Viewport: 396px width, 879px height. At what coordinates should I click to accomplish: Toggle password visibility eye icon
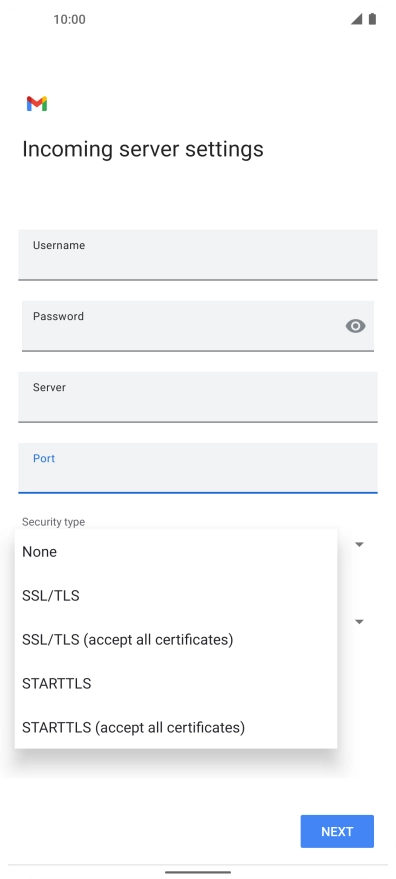[x=356, y=326]
